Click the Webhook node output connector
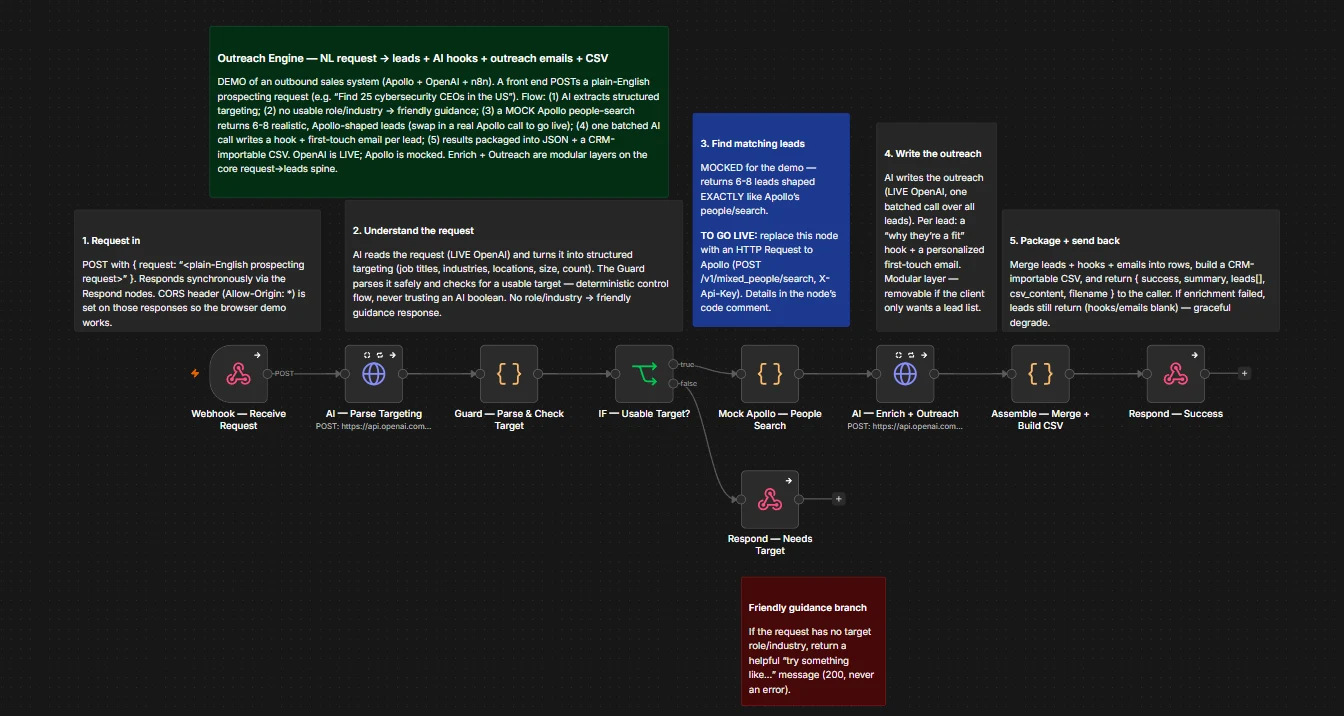The height and width of the screenshot is (716, 1344). click(269, 374)
